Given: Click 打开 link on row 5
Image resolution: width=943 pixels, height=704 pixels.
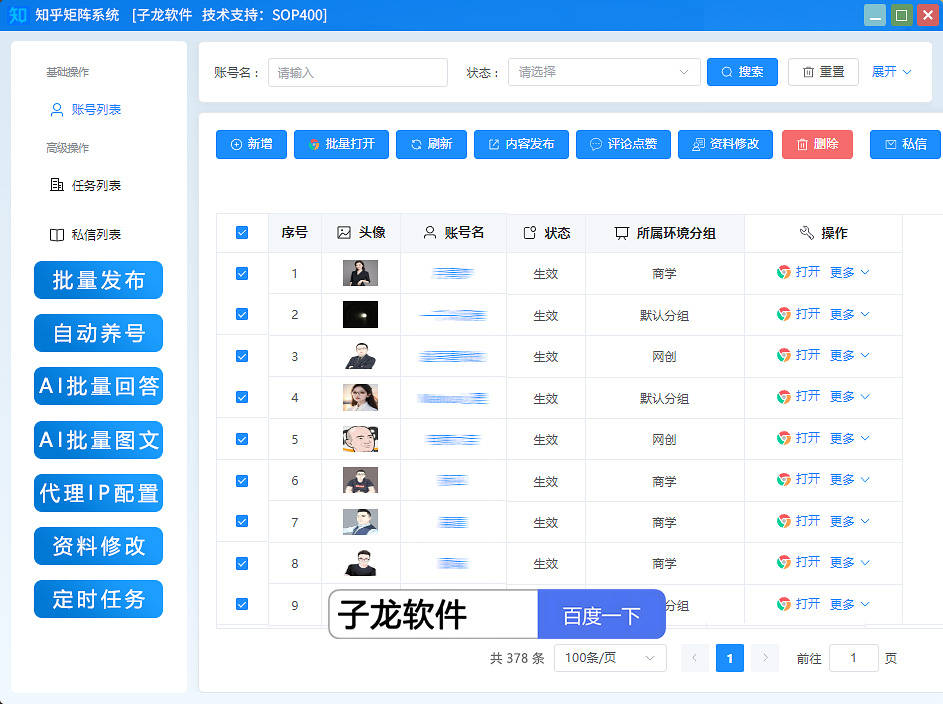Looking at the screenshot, I should click(x=809, y=438).
